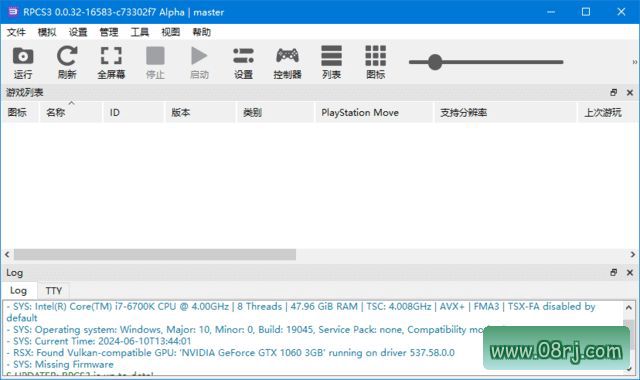
Task: Open the 管理 menu
Action: point(109,32)
